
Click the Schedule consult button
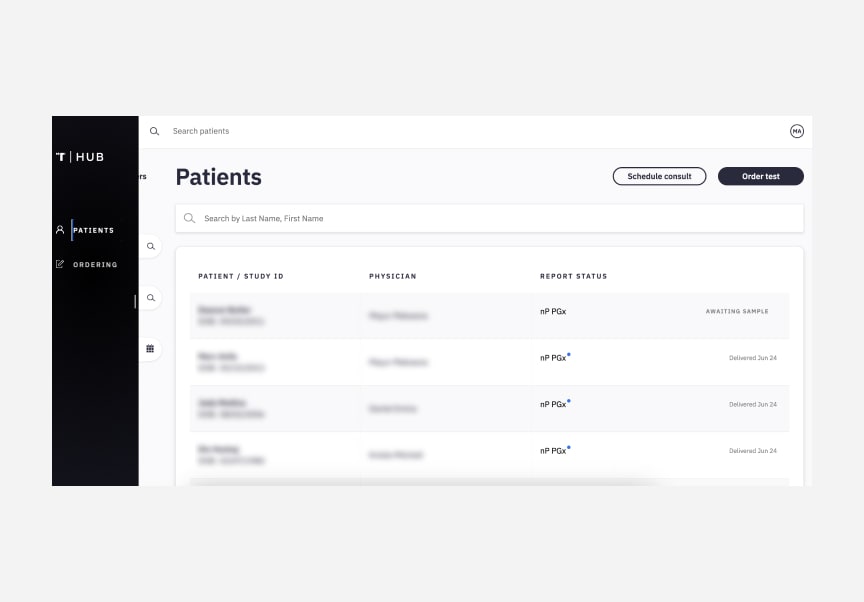click(659, 176)
